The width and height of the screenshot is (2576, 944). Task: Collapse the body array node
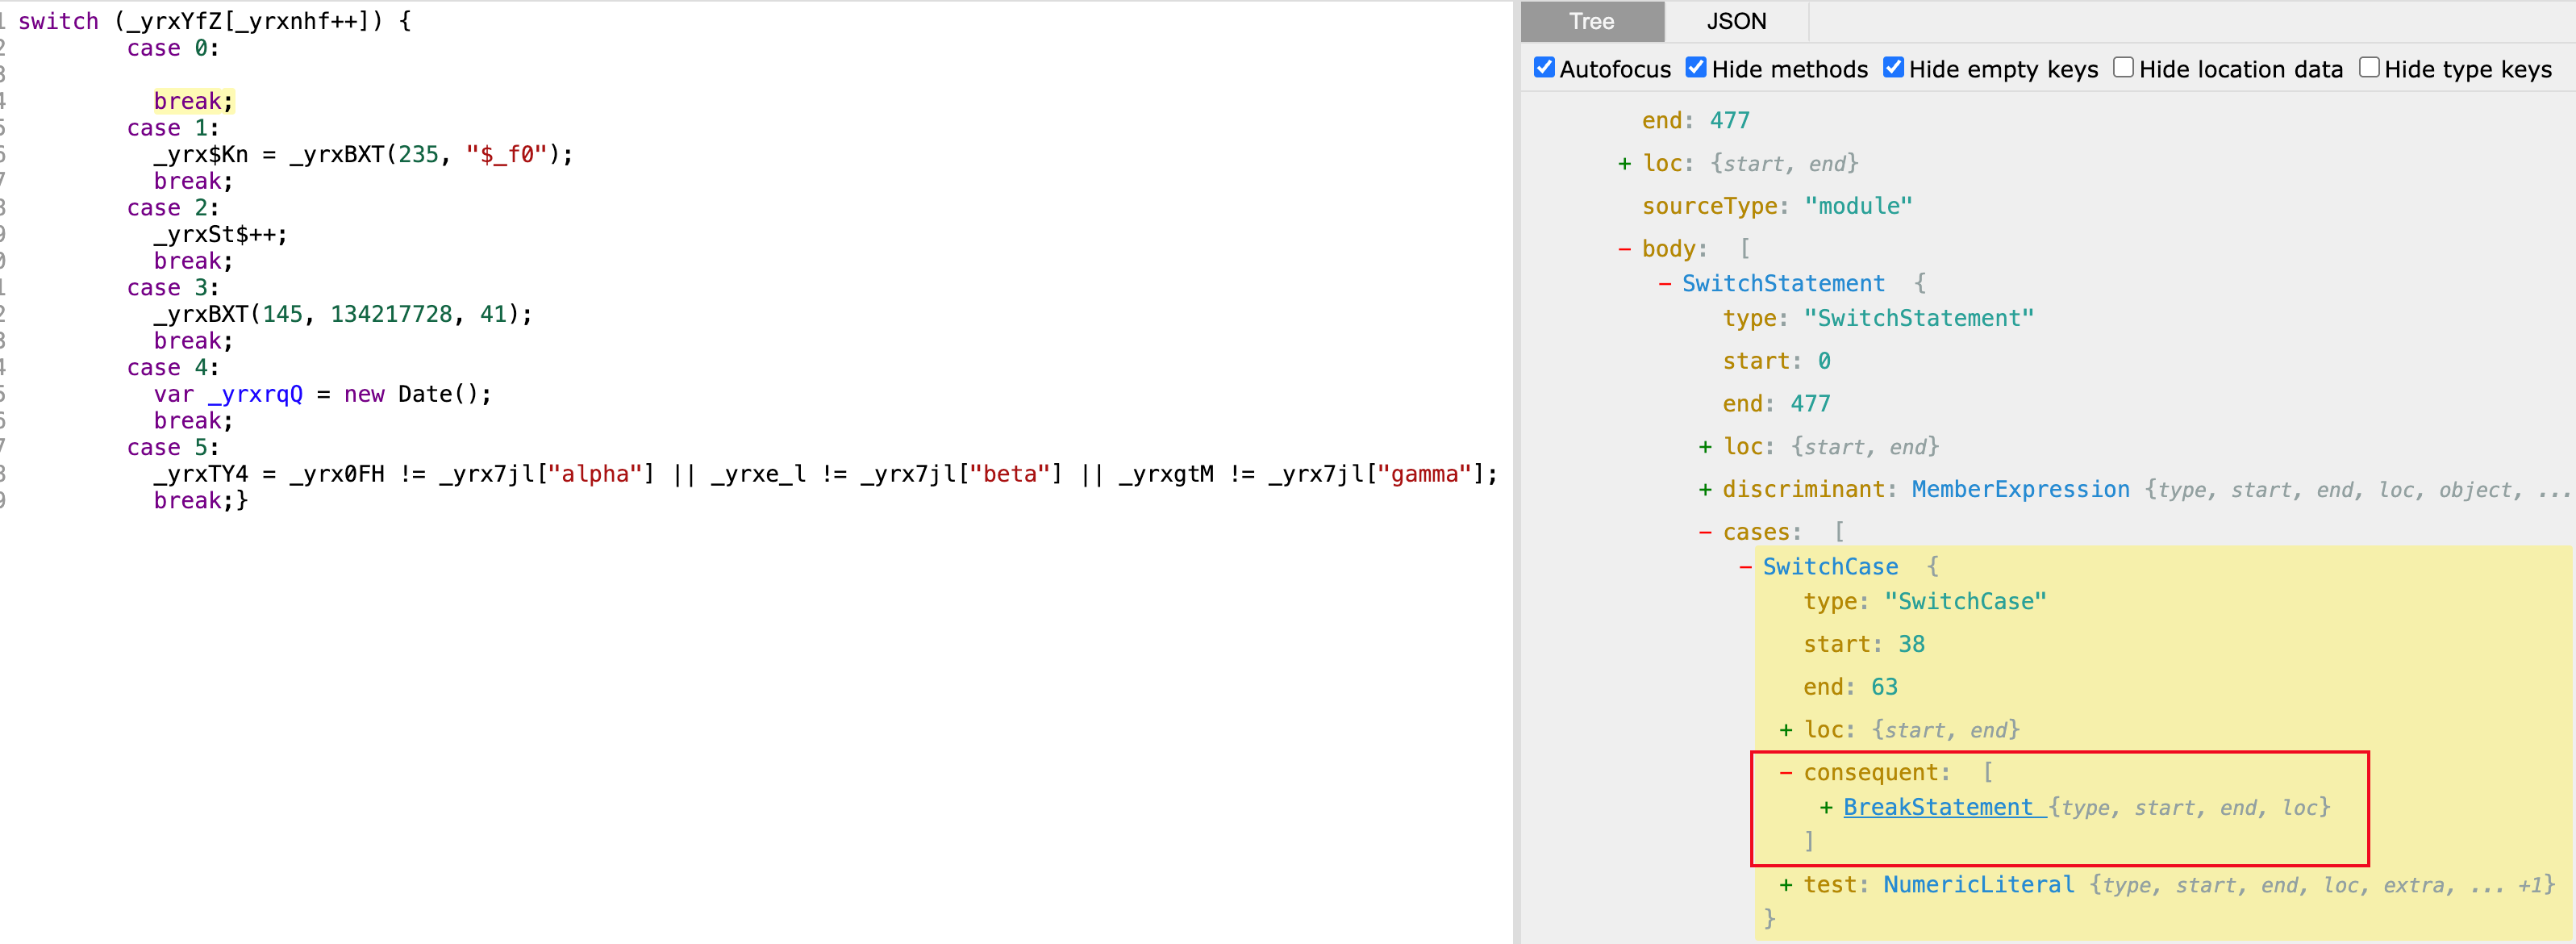pyautogui.click(x=1624, y=249)
